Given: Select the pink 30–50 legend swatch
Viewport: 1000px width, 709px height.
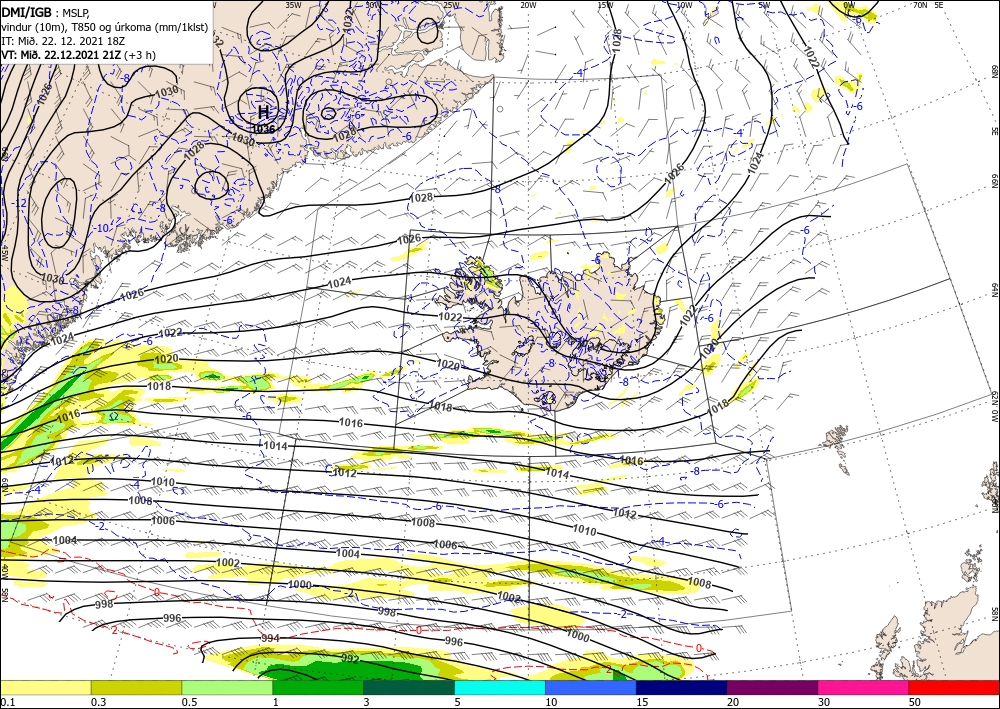Looking at the screenshot, I should pyautogui.click(x=863, y=687).
